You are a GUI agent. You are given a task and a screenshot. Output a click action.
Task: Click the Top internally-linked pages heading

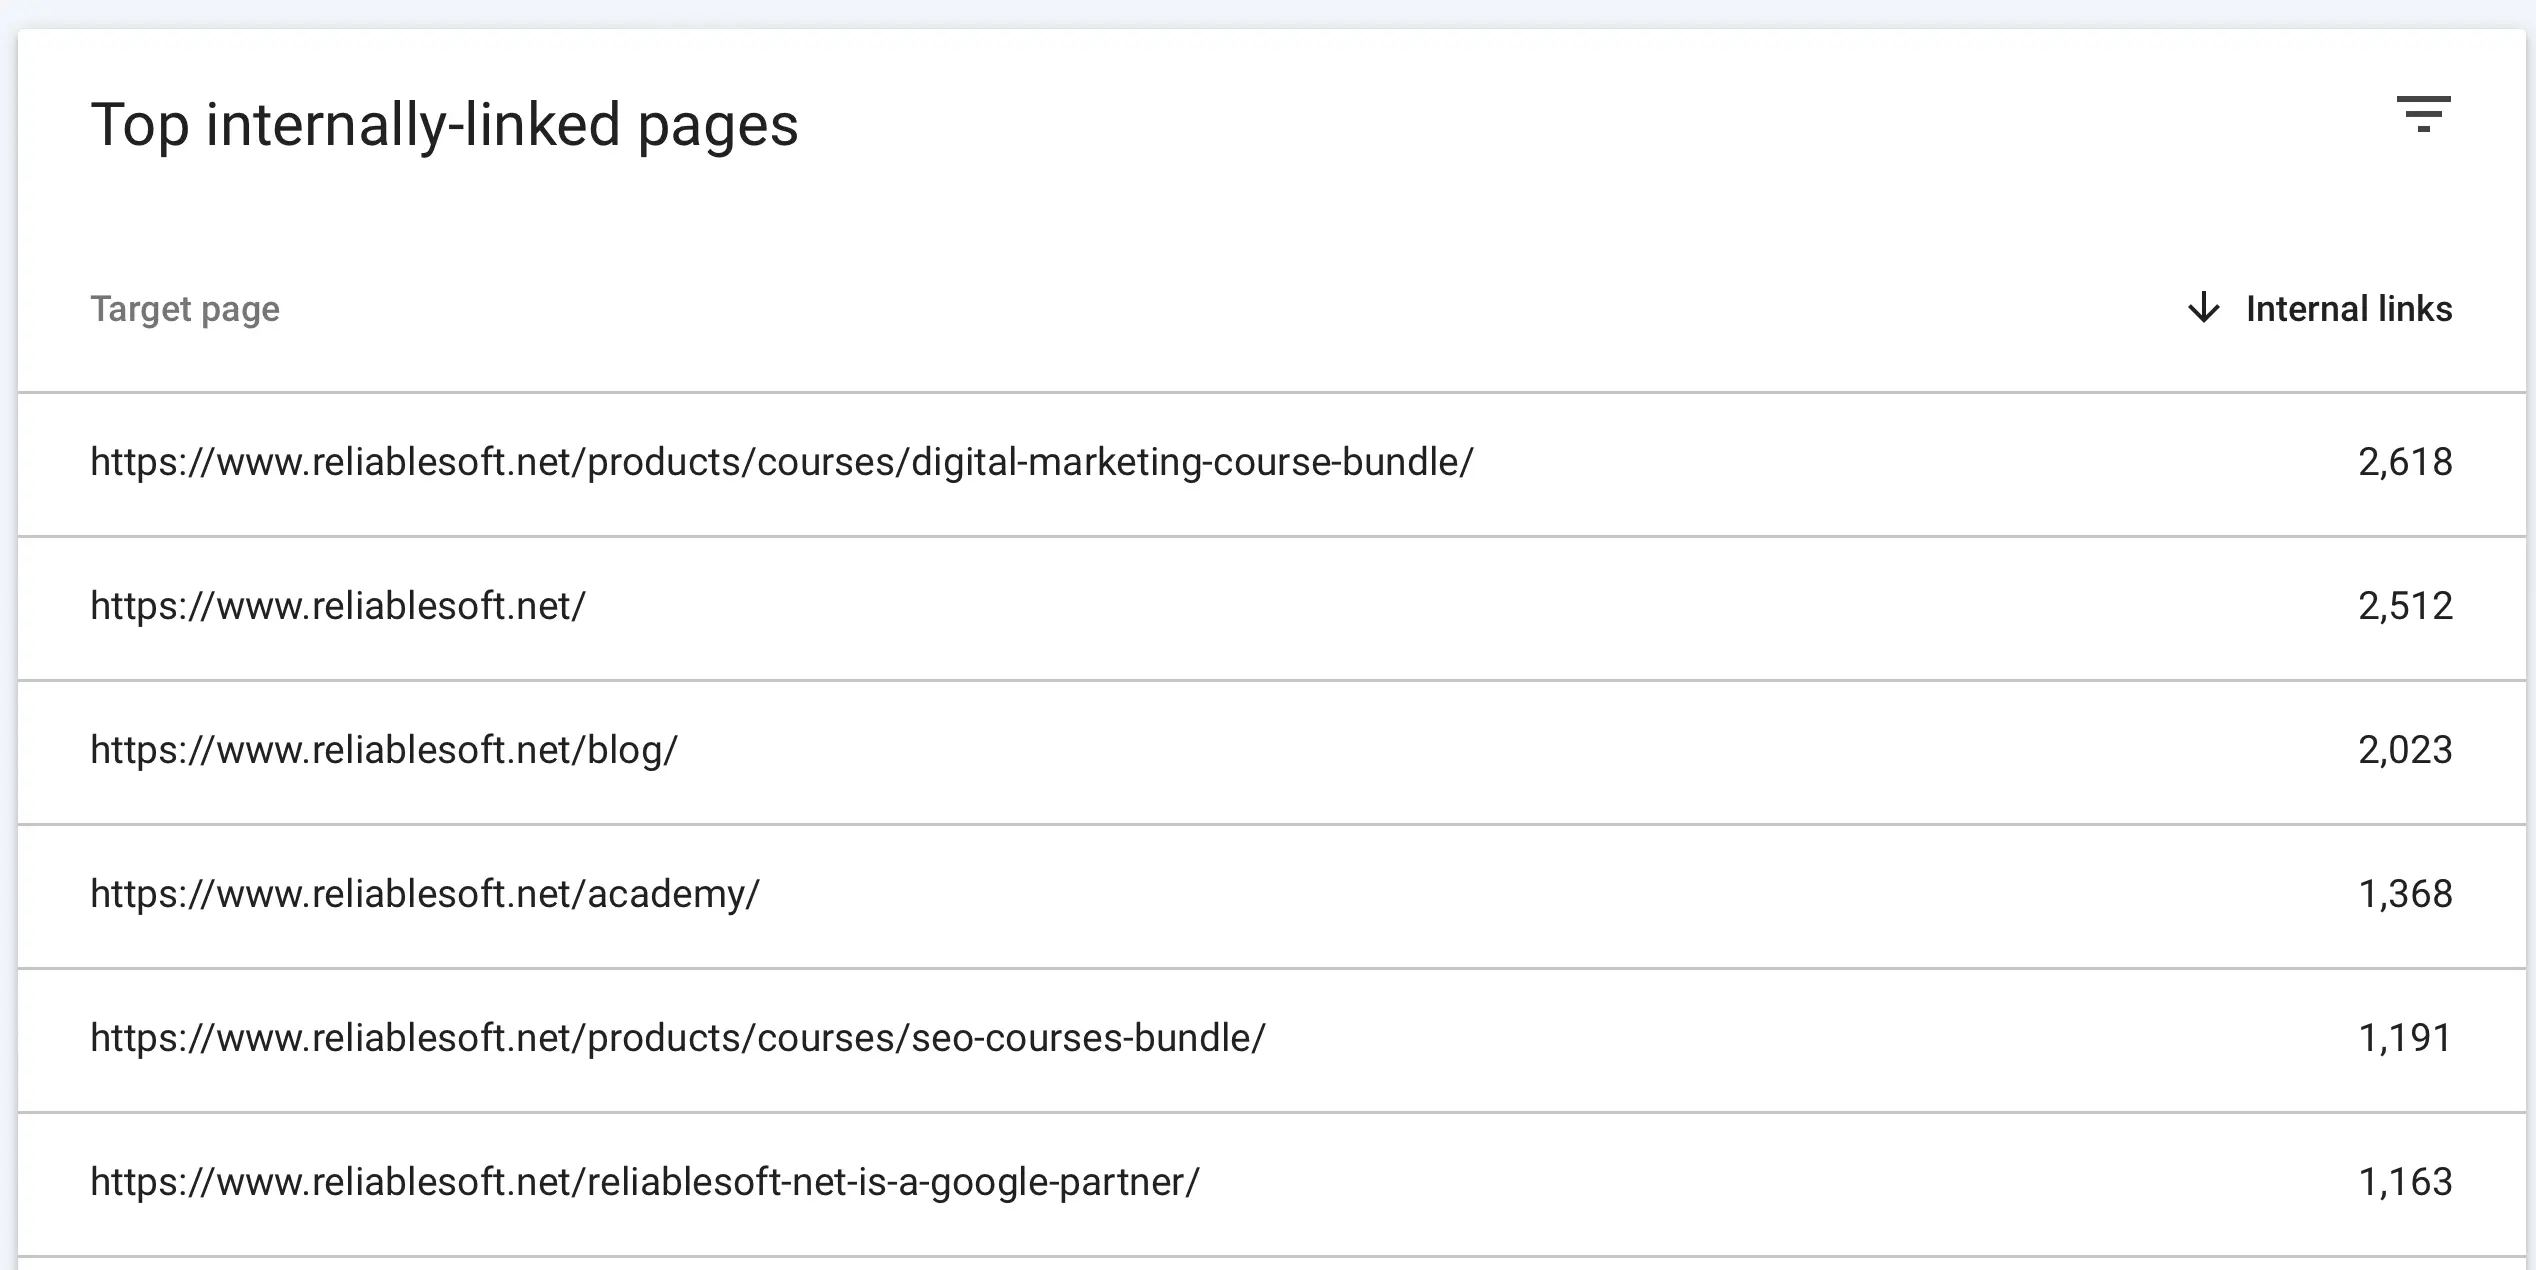click(x=444, y=125)
